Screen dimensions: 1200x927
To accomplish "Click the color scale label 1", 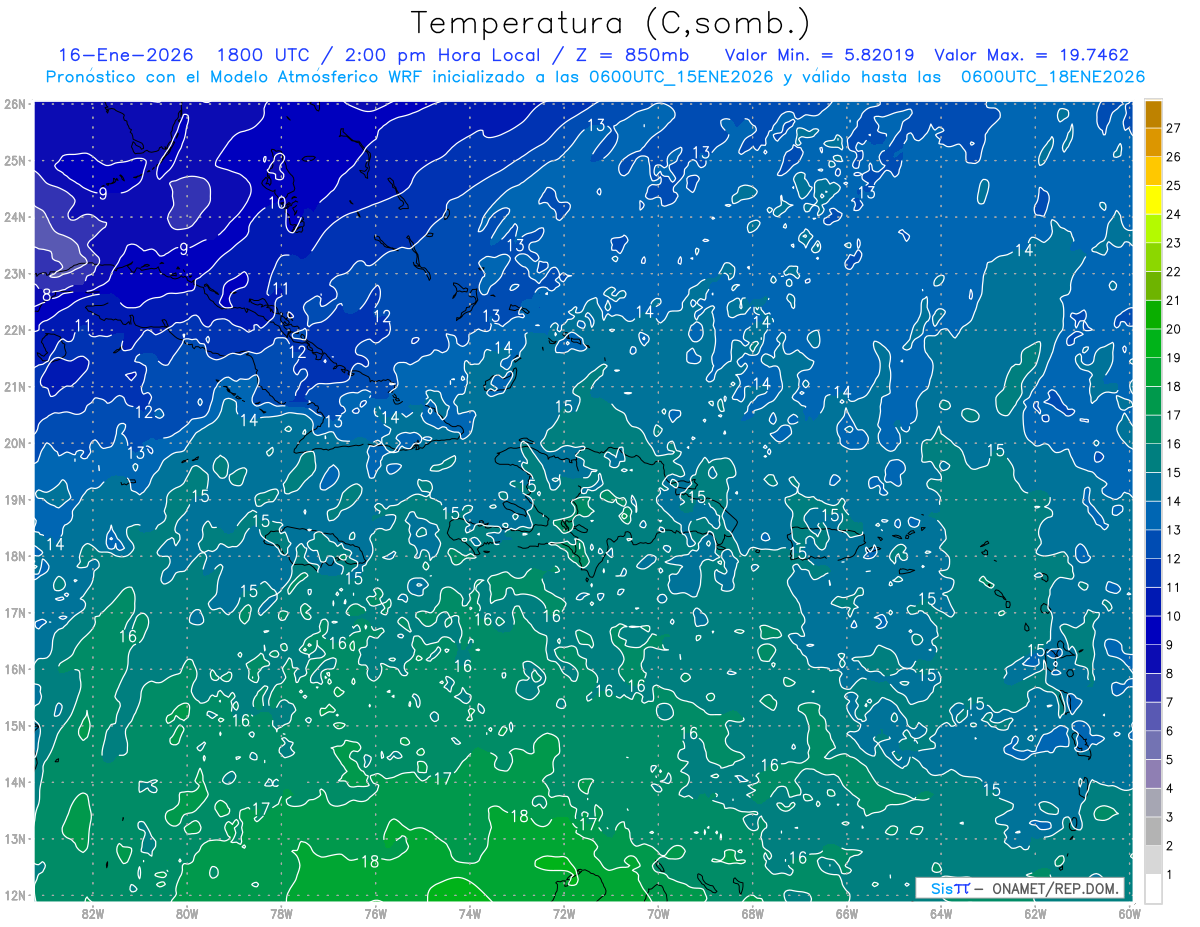I will pyautogui.click(x=1170, y=874).
